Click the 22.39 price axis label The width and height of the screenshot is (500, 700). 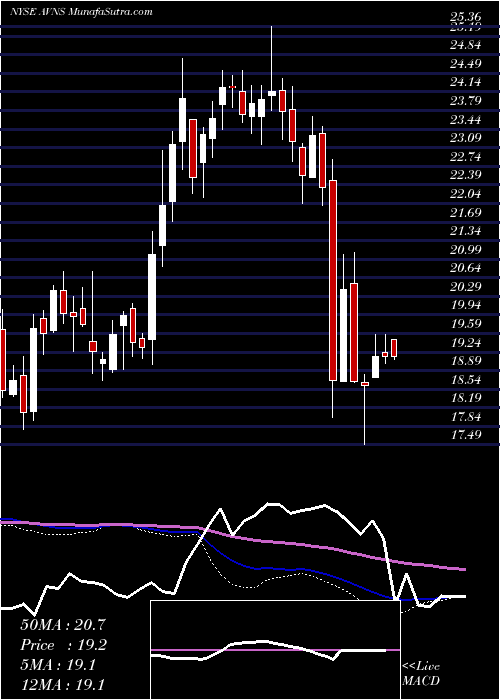(x=466, y=175)
